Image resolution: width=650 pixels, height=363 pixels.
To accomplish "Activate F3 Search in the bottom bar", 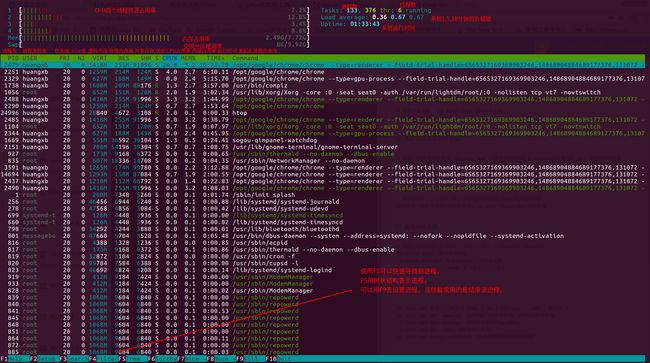I will click(73, 359).
